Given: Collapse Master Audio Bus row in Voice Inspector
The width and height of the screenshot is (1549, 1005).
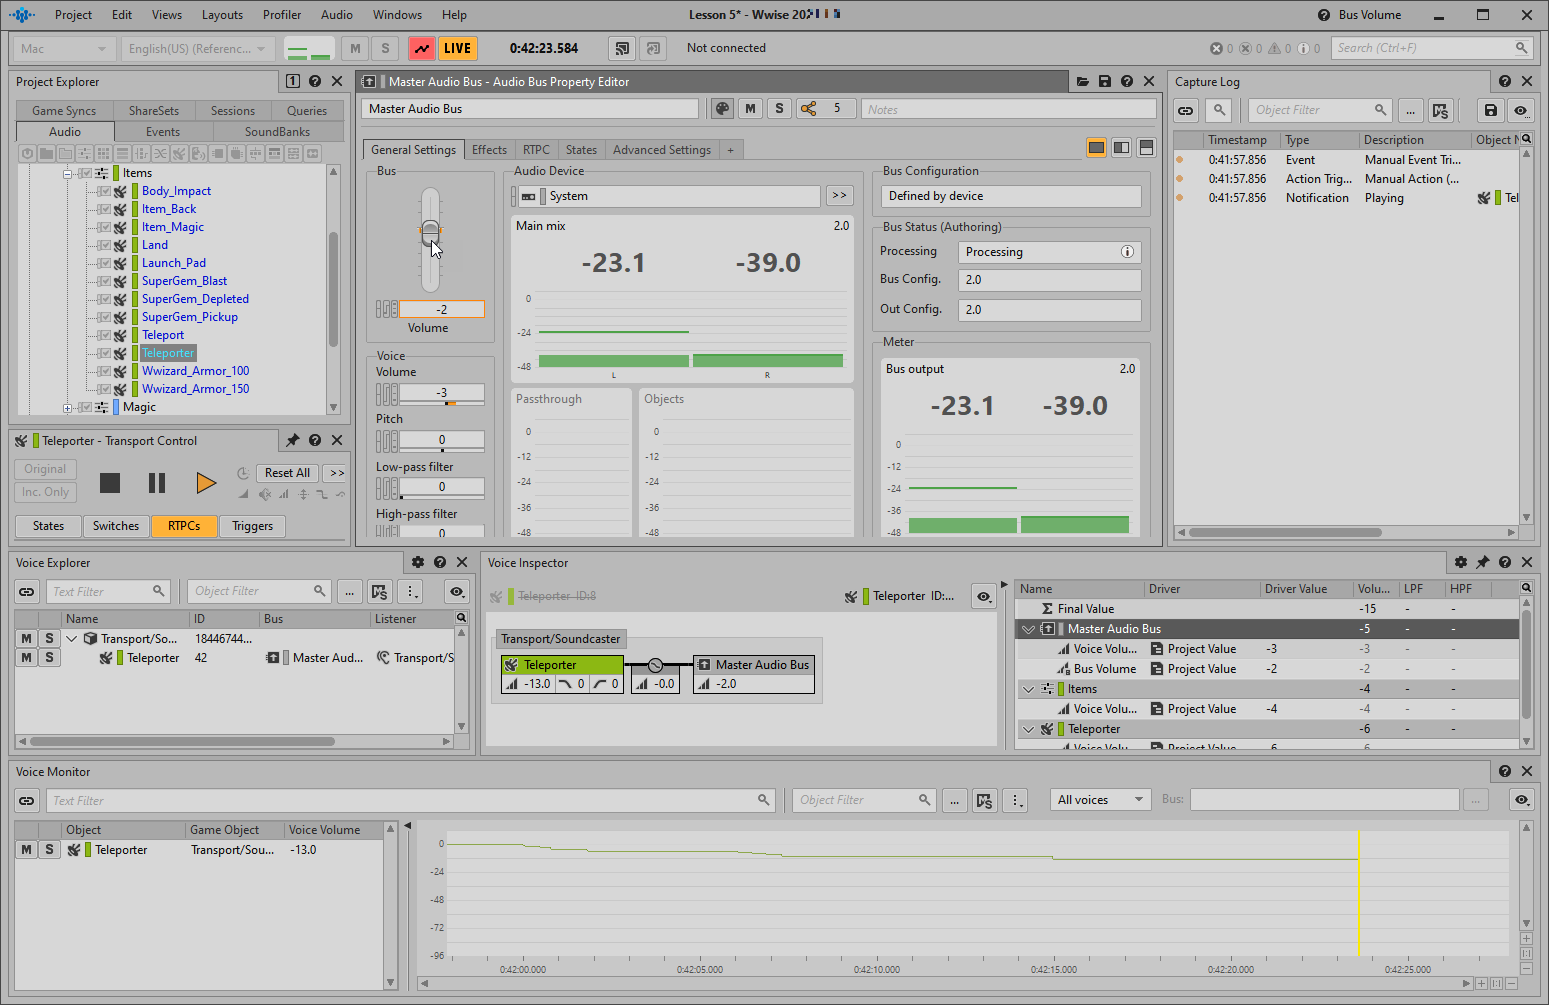Looking at the screenshot, I should coord(1028,629).
